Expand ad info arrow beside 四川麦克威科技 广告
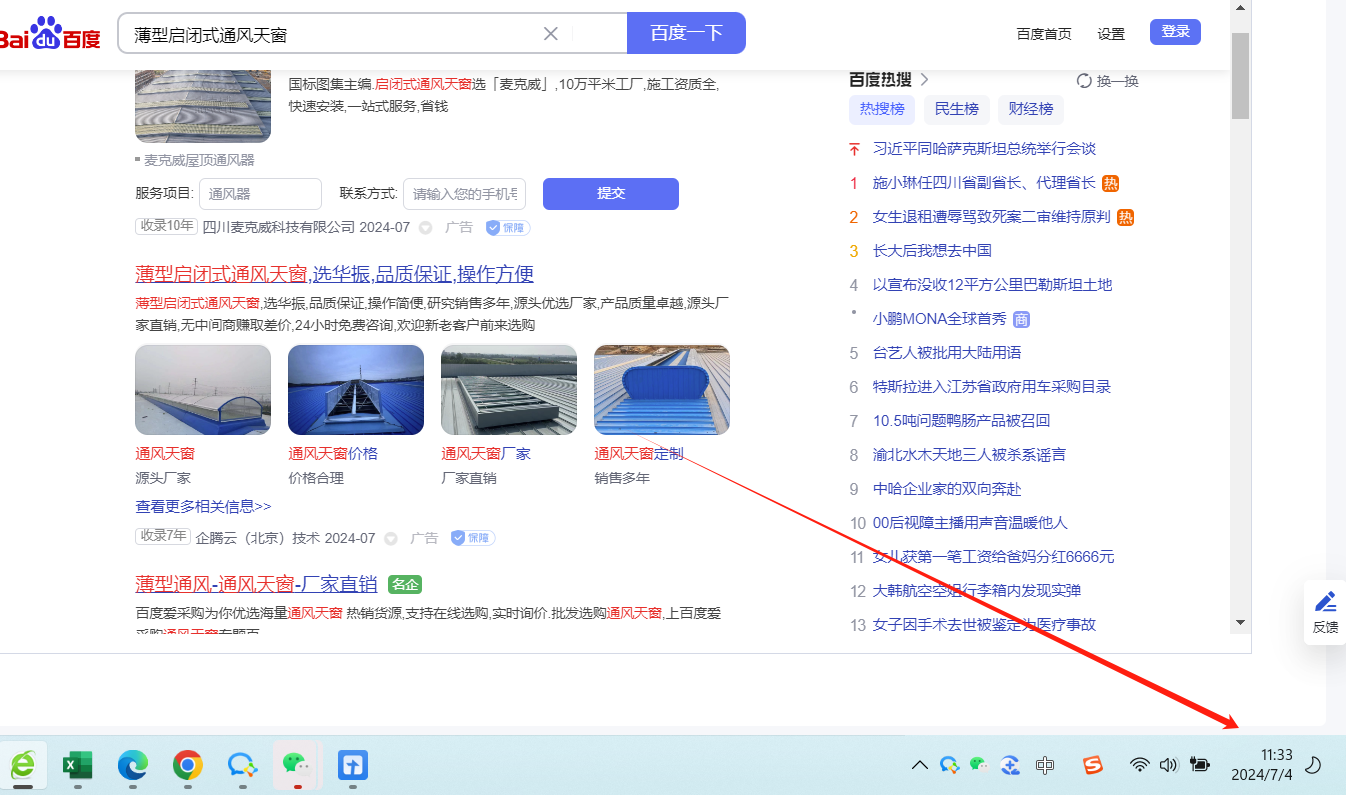This screenshot has width=1346, height=795. [425, 228]
